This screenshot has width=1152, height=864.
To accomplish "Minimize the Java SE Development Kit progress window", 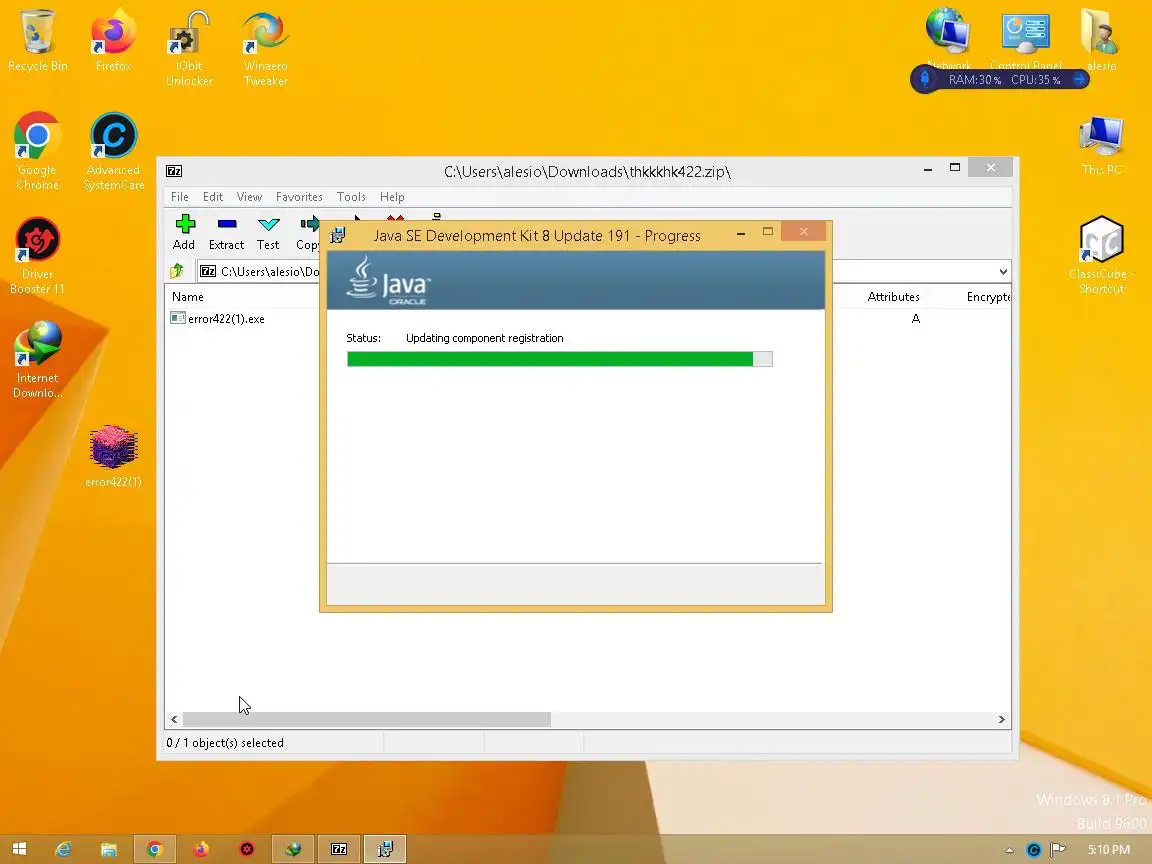I will pyautogui.click(x=741, y=233).
